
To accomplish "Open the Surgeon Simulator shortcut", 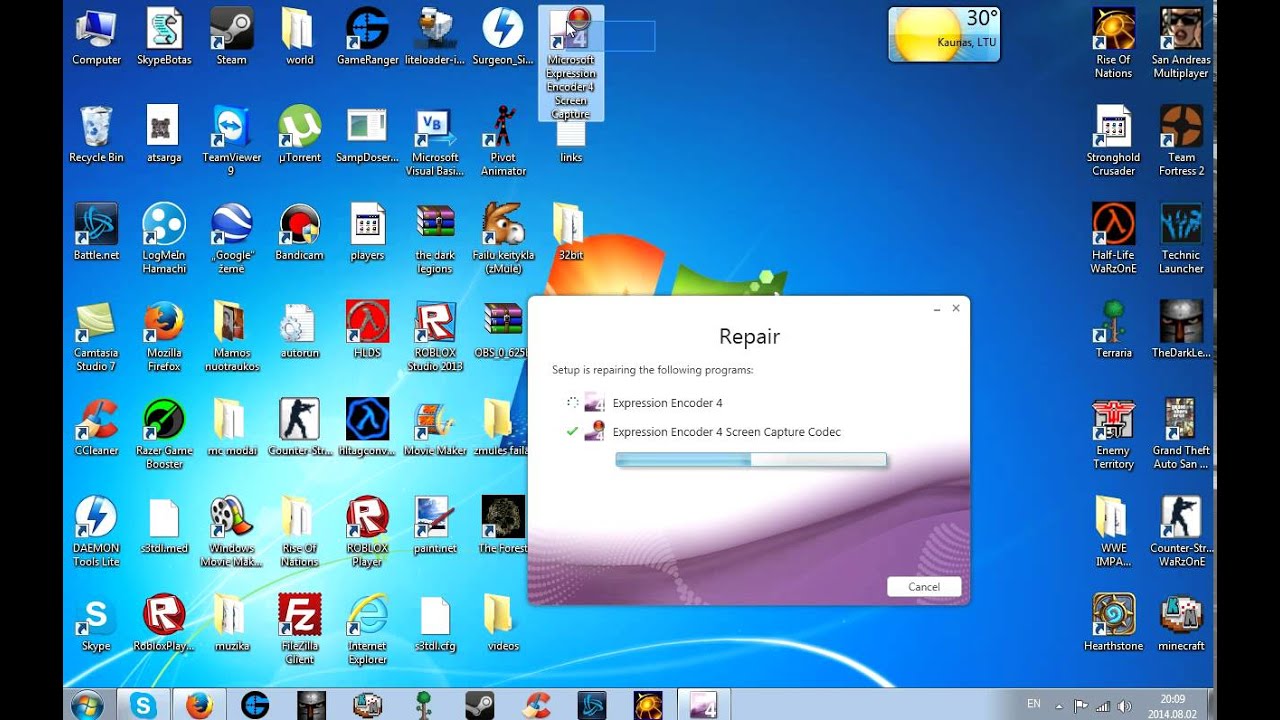I will pos(503,37).
